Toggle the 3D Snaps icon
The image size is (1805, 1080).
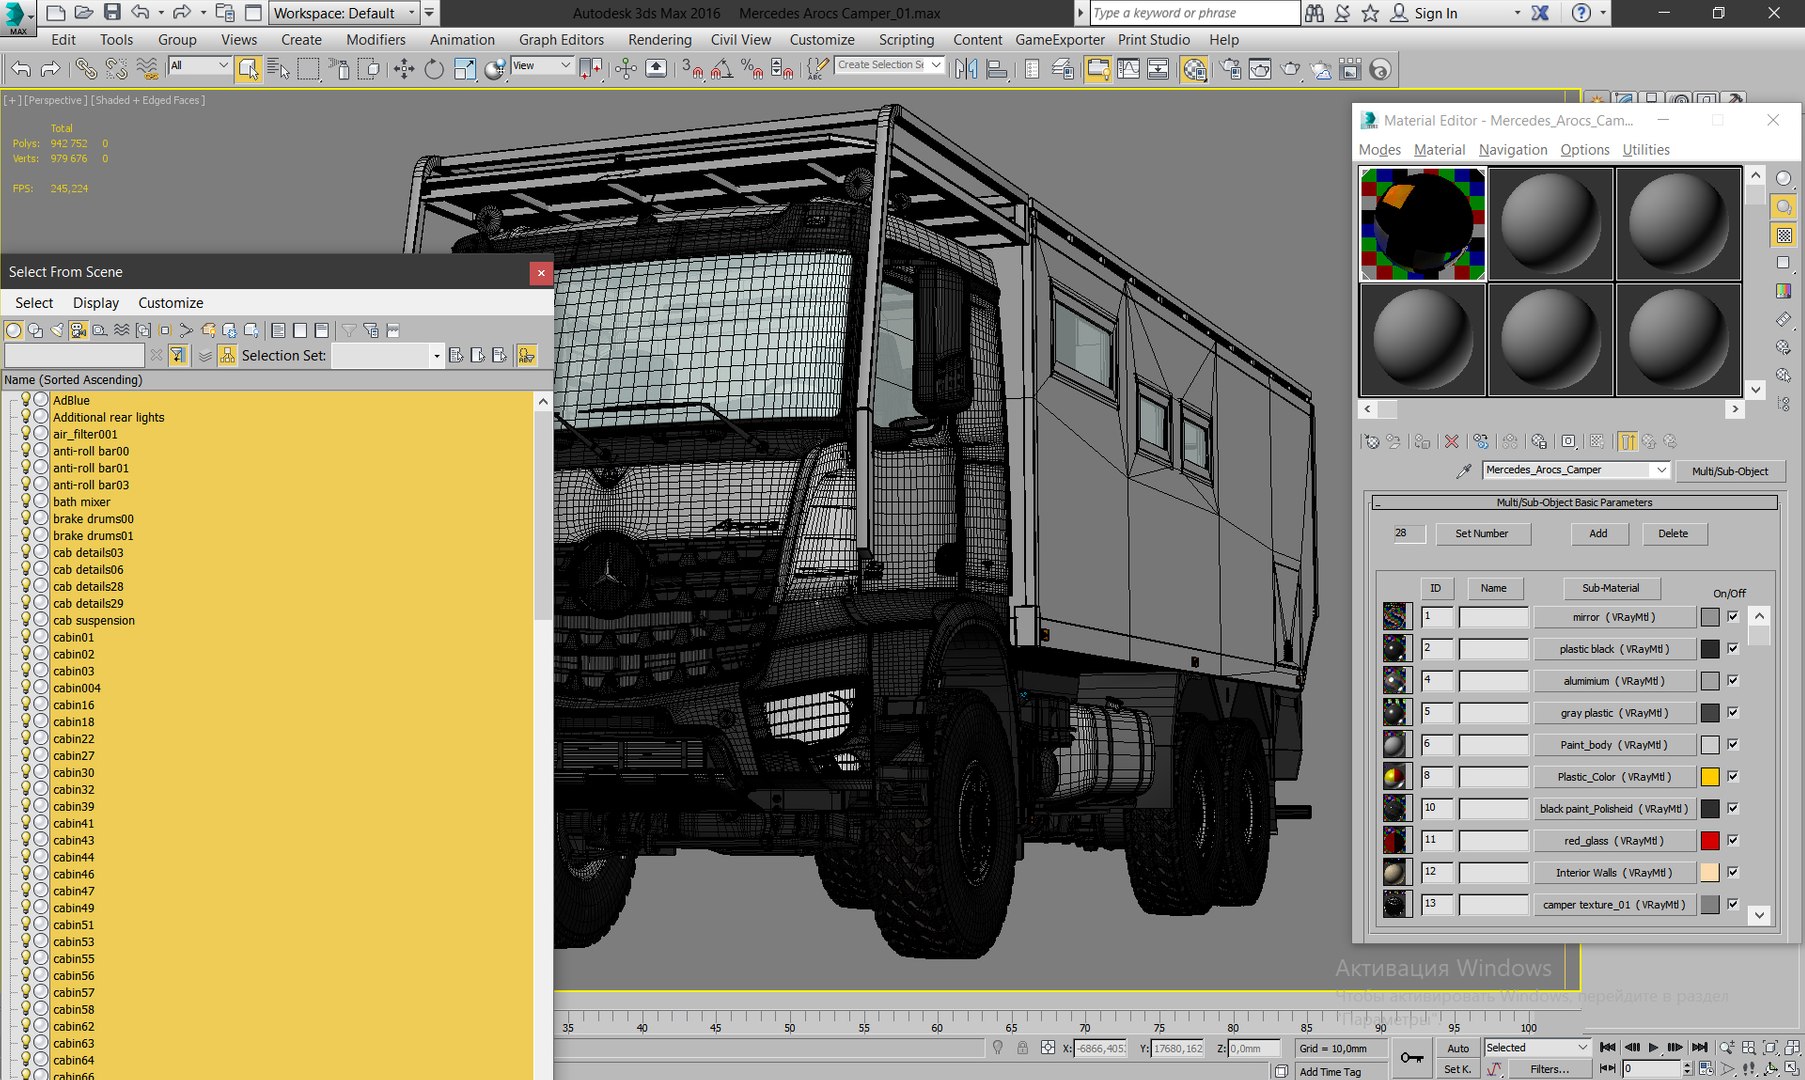point(692,69)
